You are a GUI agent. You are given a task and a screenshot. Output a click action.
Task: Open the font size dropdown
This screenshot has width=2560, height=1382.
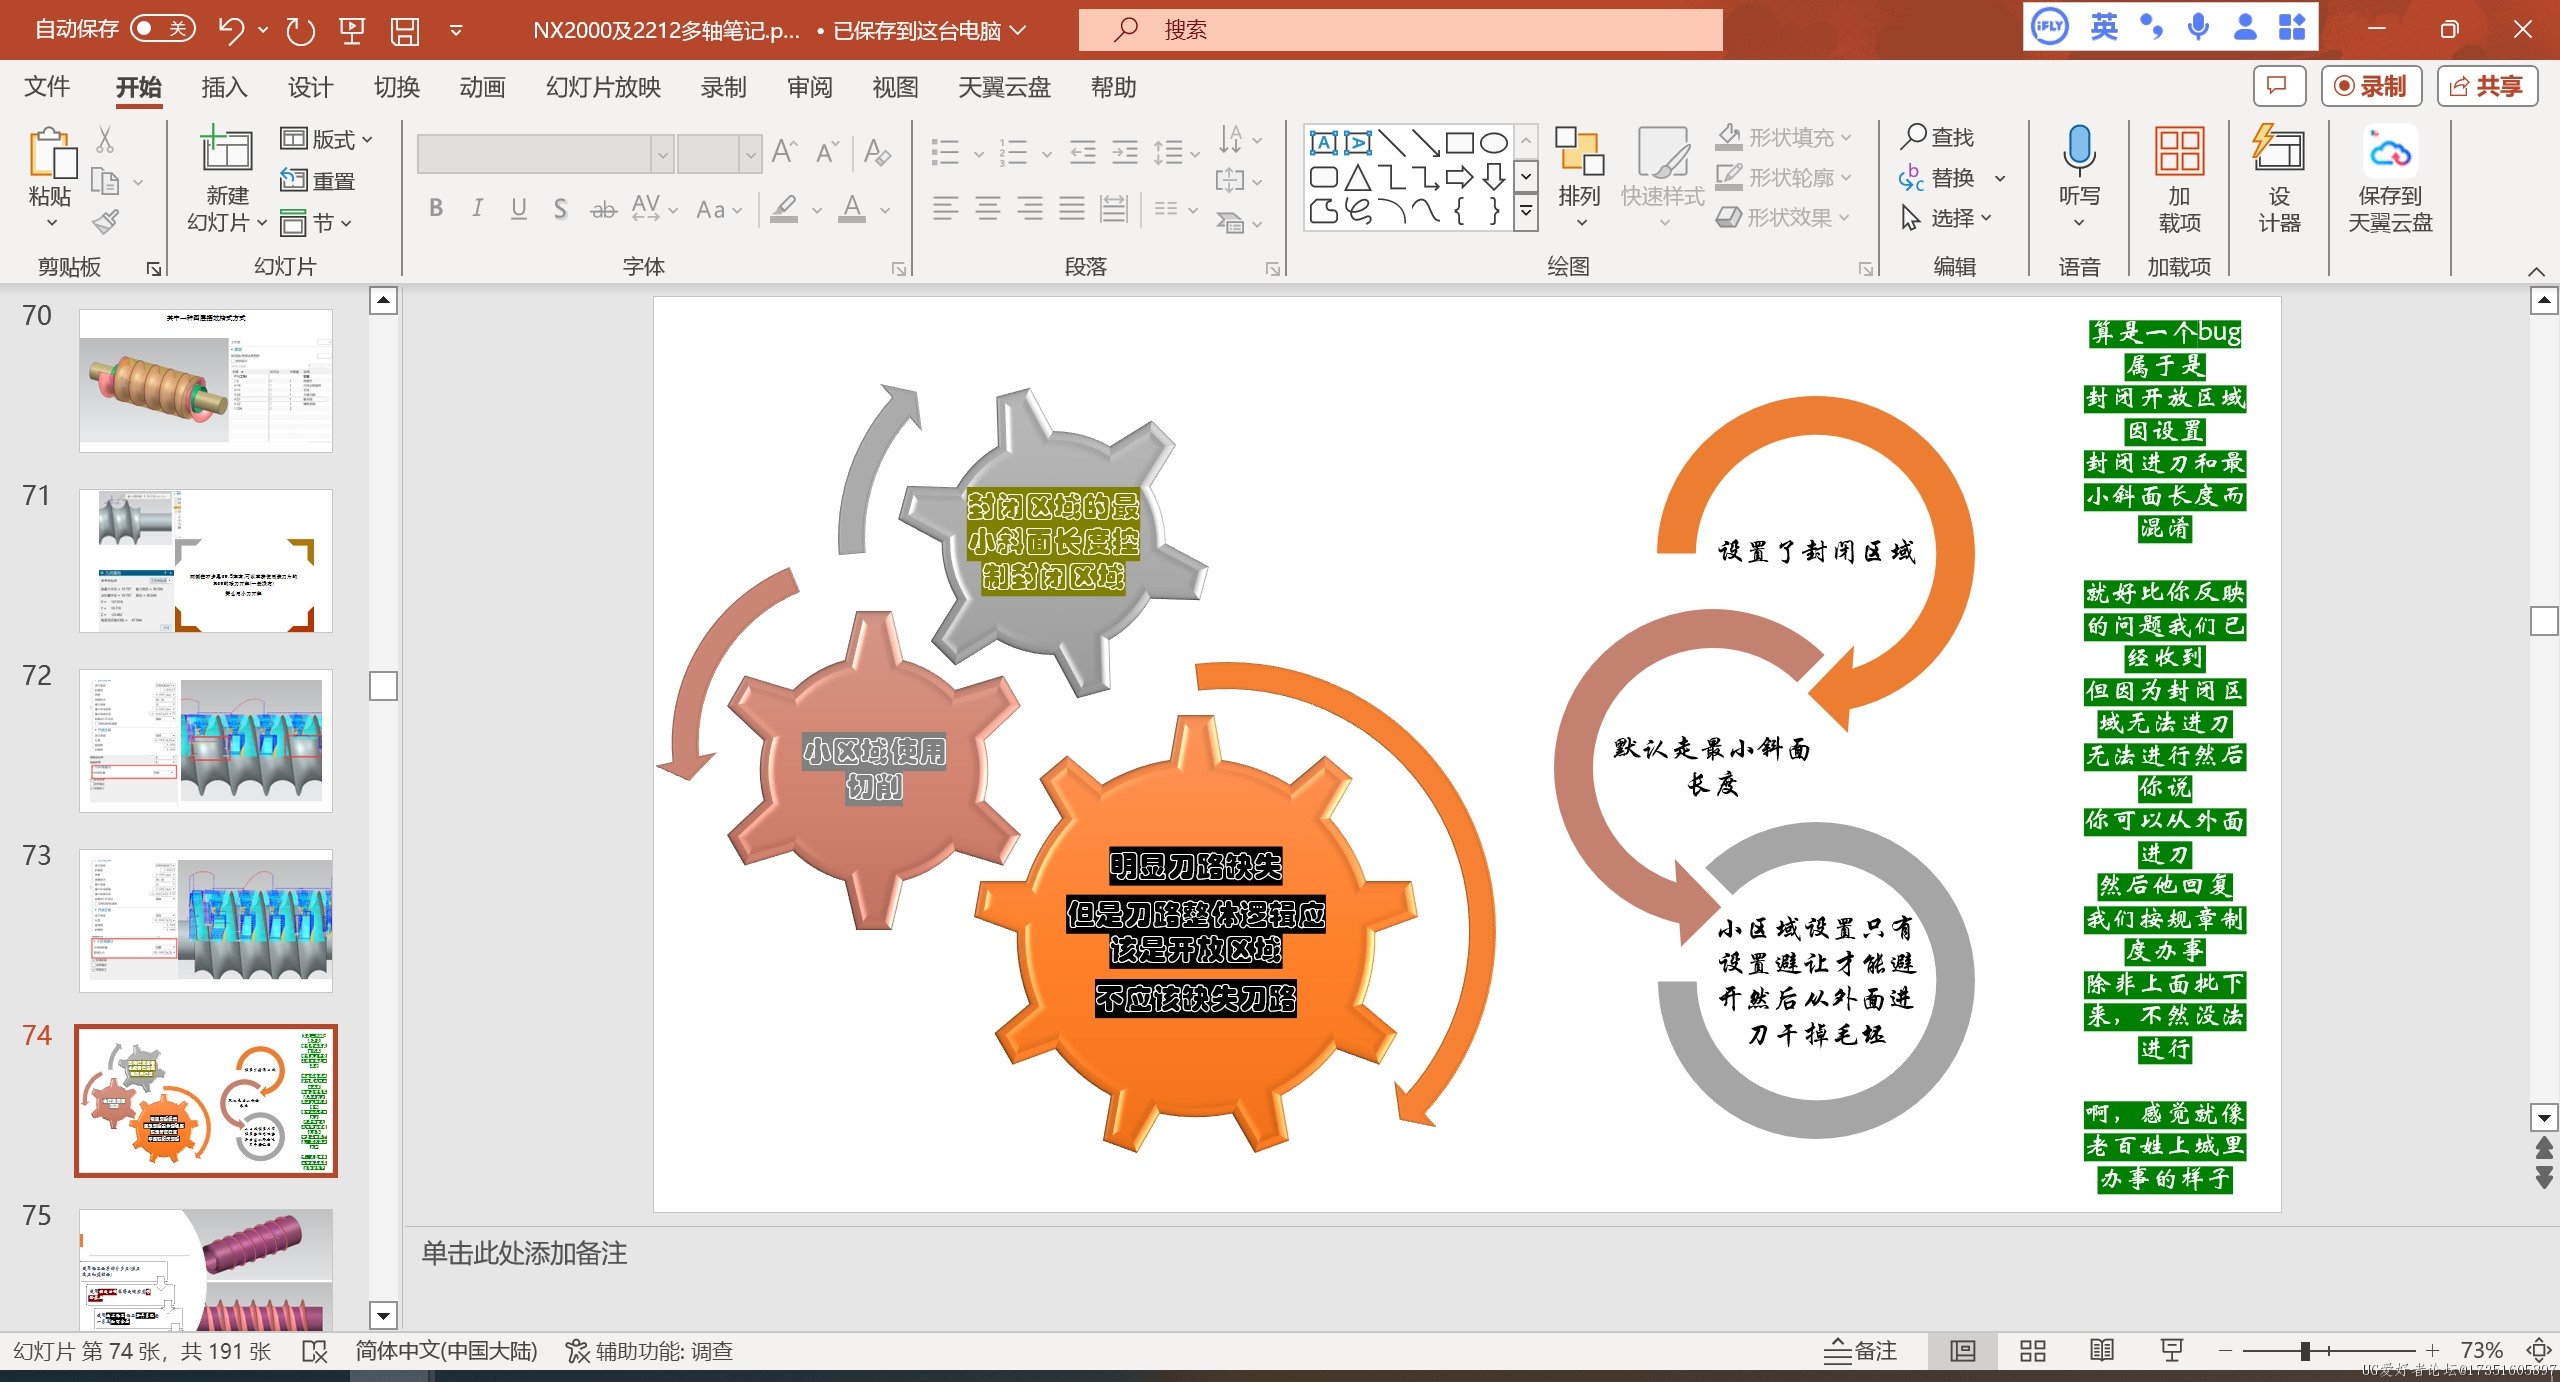(x=750, y=154)
